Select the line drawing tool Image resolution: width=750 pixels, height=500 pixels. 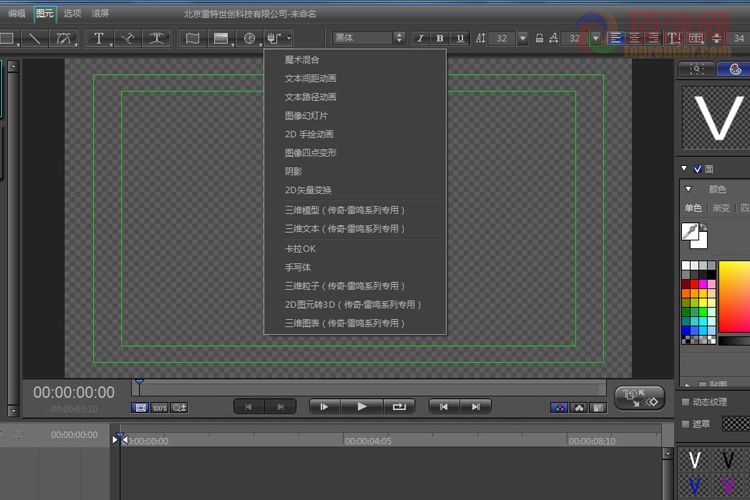(34, 38)
